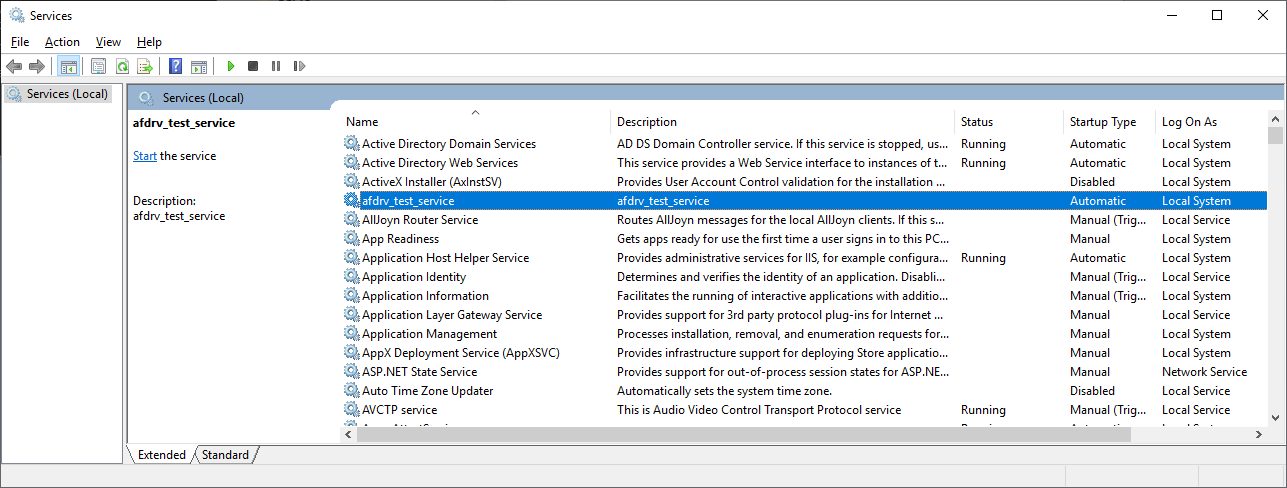Open Help with the blue question mark icon
This screenshot has width=1287, height=488.
[175, 66]
